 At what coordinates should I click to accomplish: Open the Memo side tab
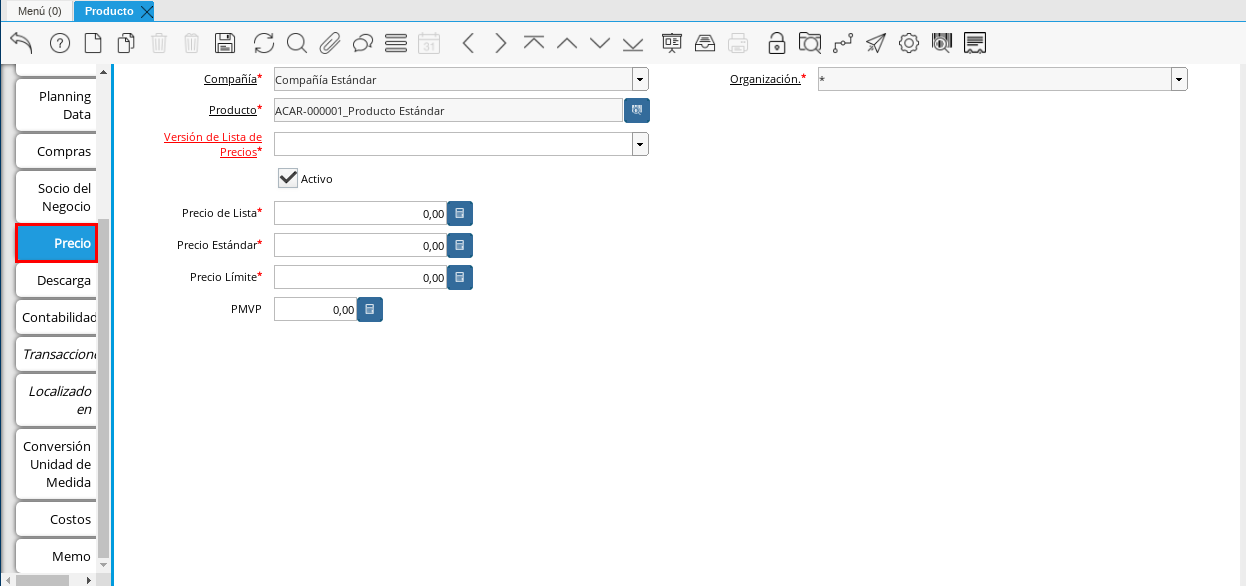[58, 556]
